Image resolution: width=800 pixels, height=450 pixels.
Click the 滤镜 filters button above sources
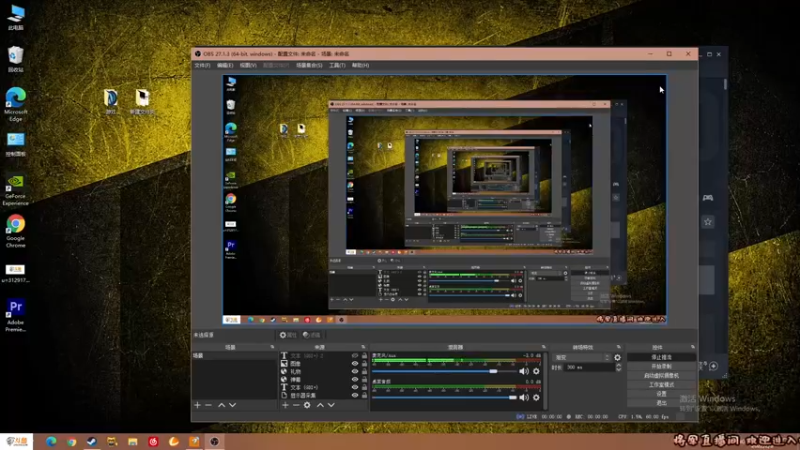311,335
